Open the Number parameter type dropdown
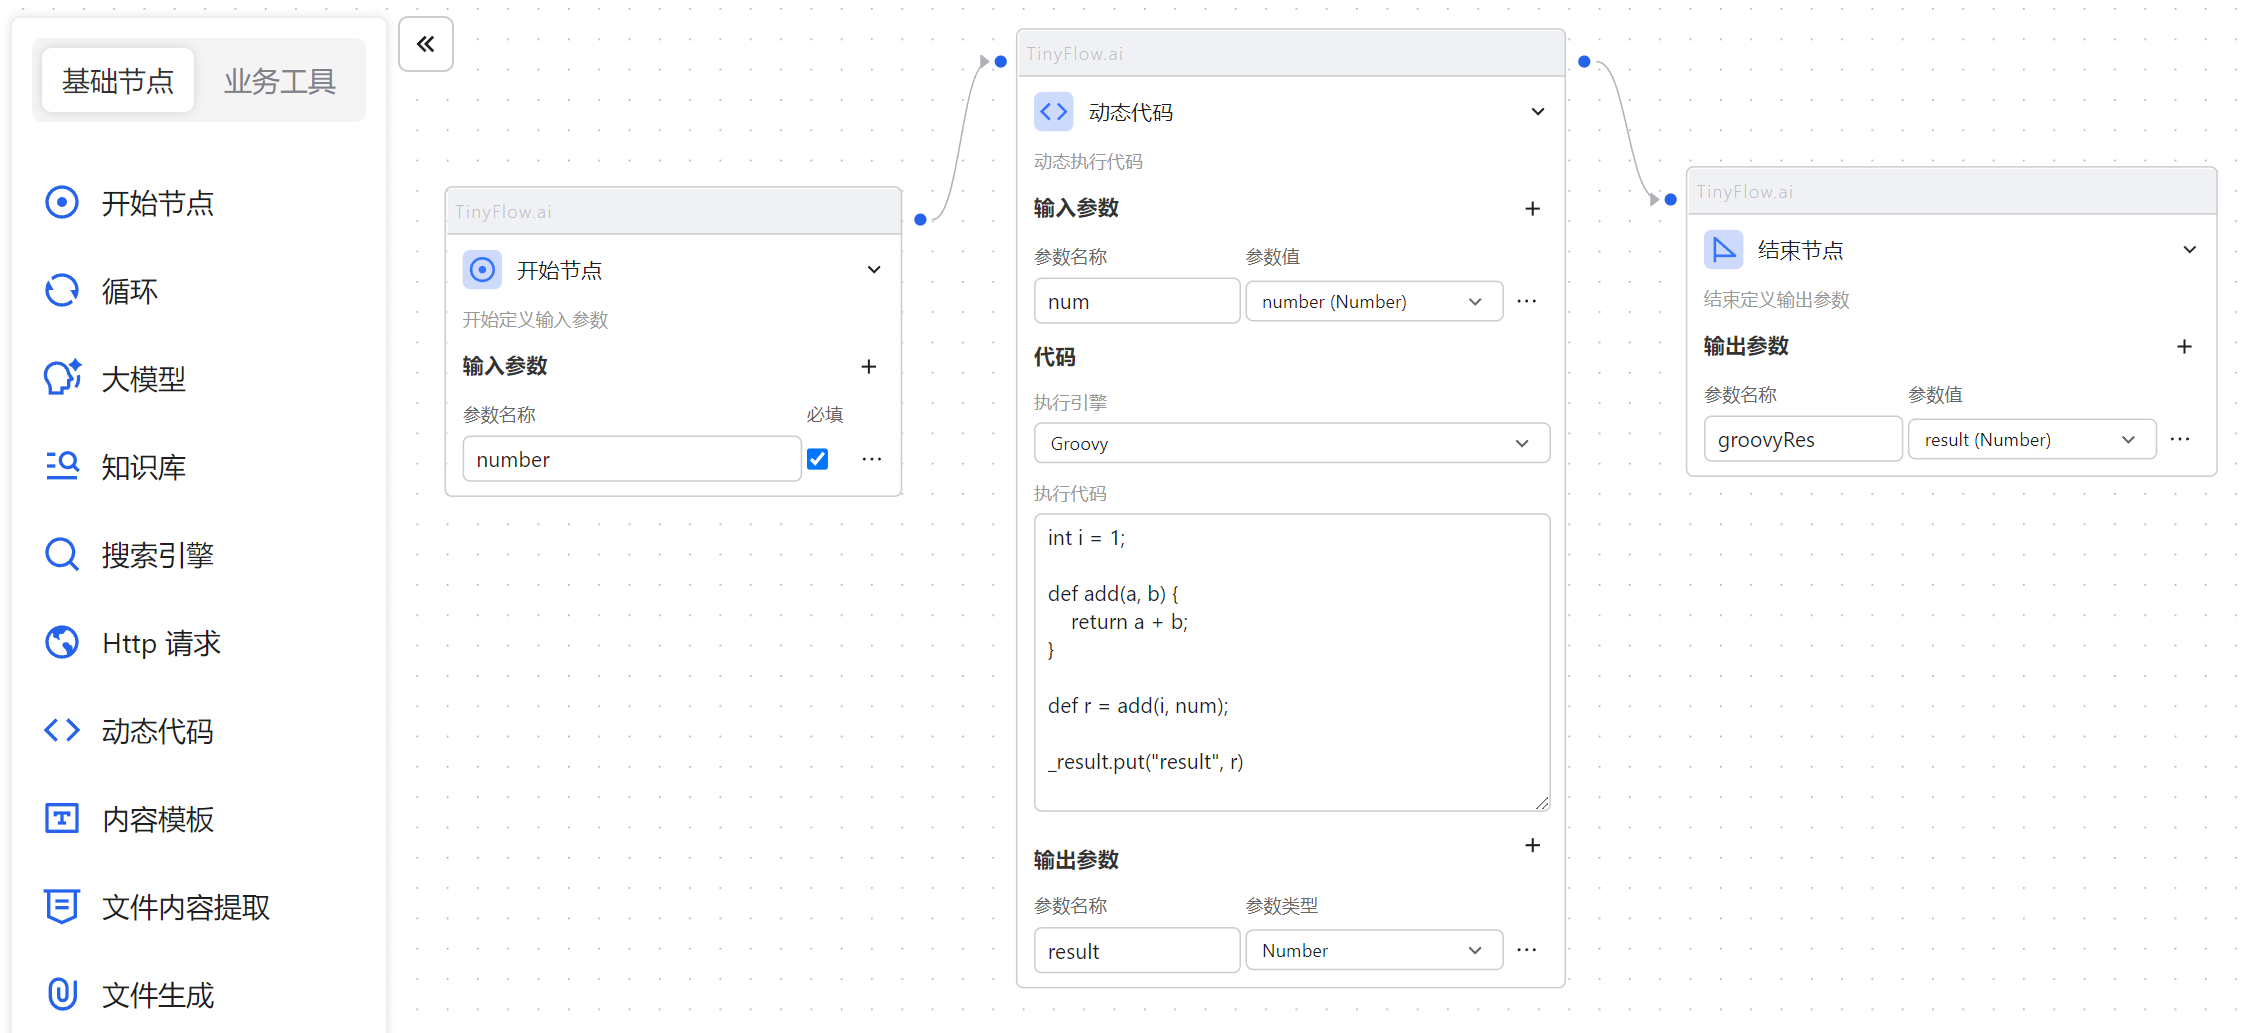Screen dimensions: 2257x1033 (1374, 950)
